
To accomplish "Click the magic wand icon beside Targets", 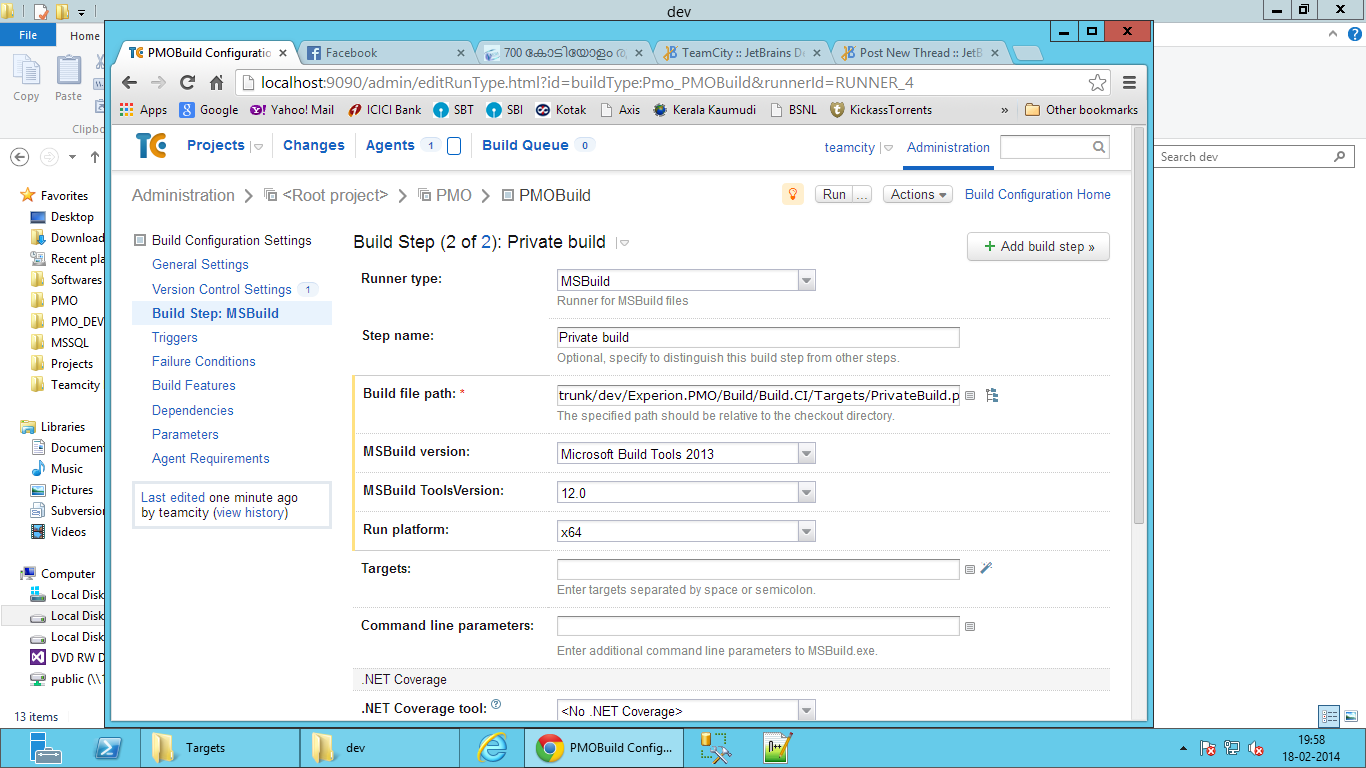I will 986,568.
